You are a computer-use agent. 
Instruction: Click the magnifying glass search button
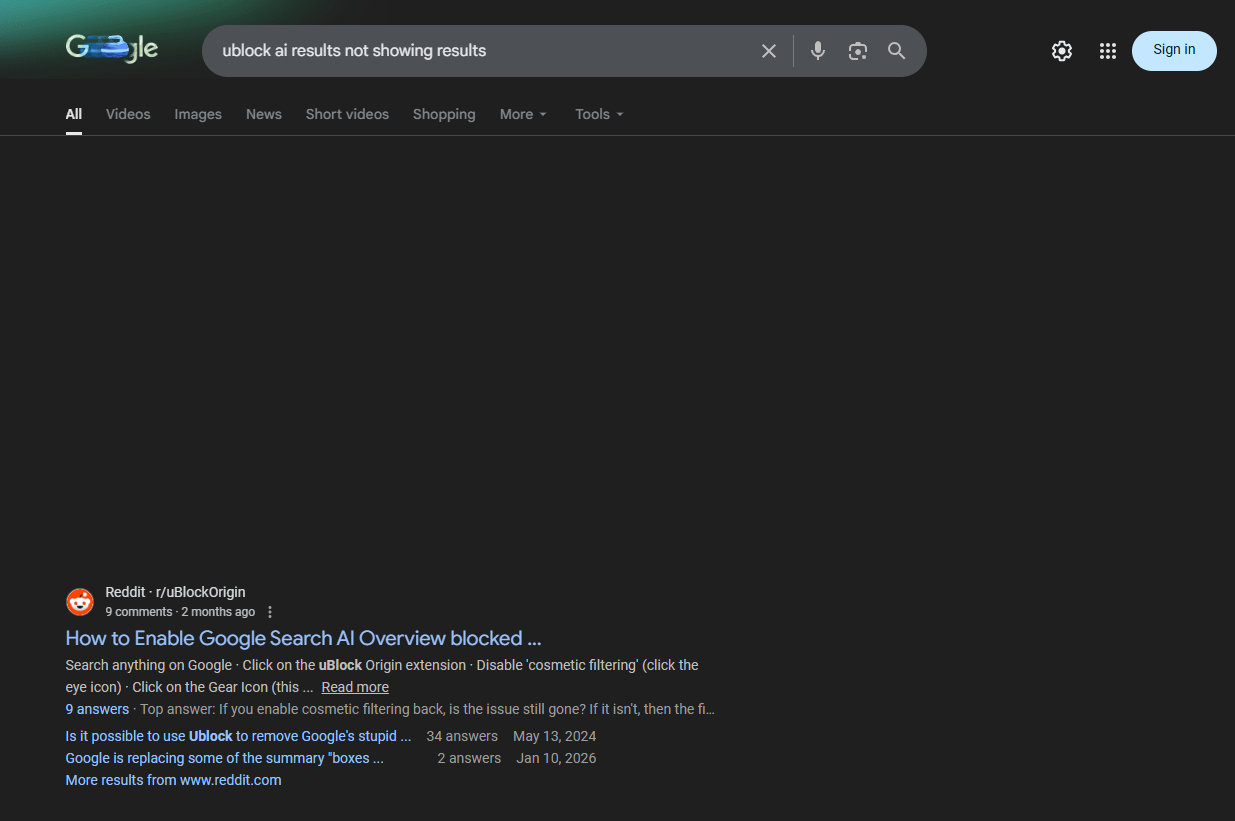point(897,51)
